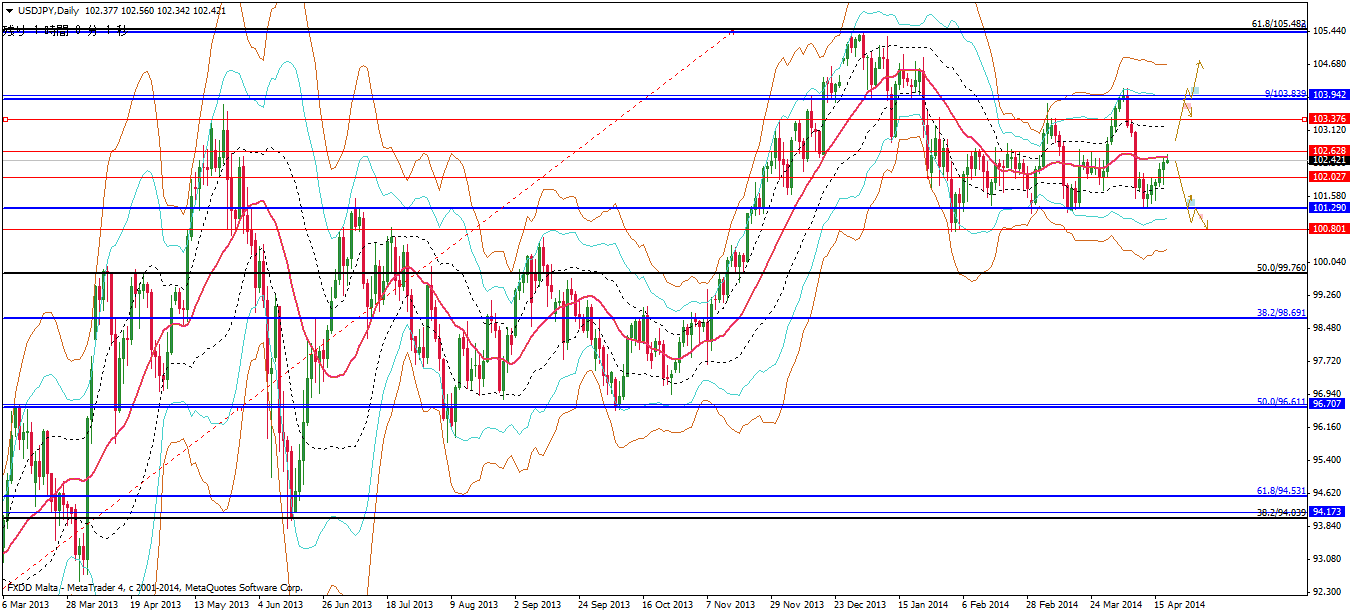
Task: Click the 6 Mar 2013 date label
Action: tap(26, 605)
